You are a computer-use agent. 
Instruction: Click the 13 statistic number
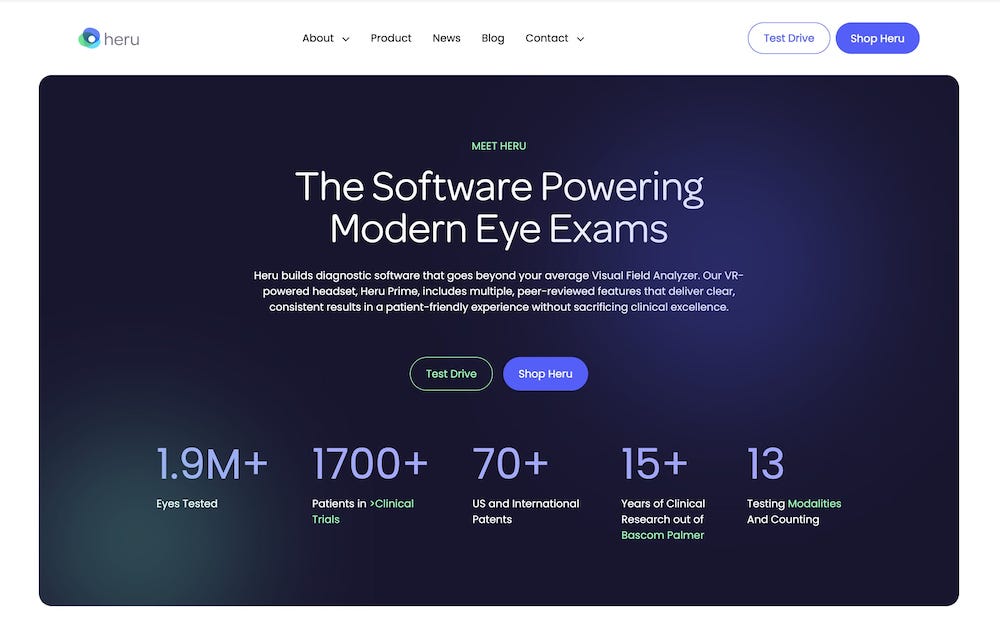765,464
